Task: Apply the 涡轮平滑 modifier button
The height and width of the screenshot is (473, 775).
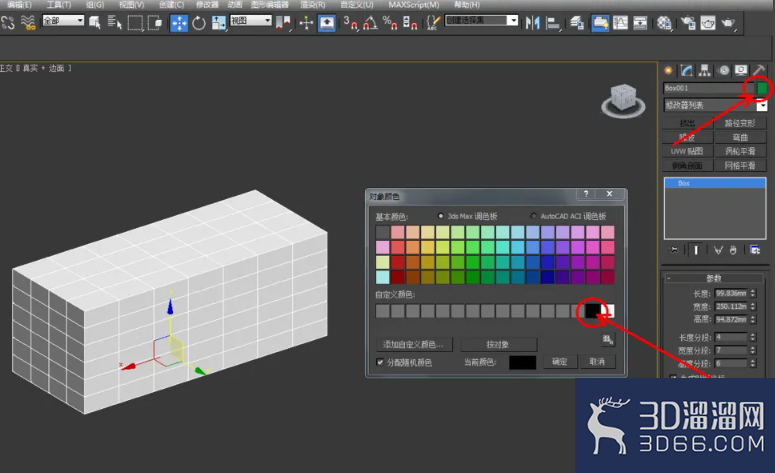Action: coord(740,151)
